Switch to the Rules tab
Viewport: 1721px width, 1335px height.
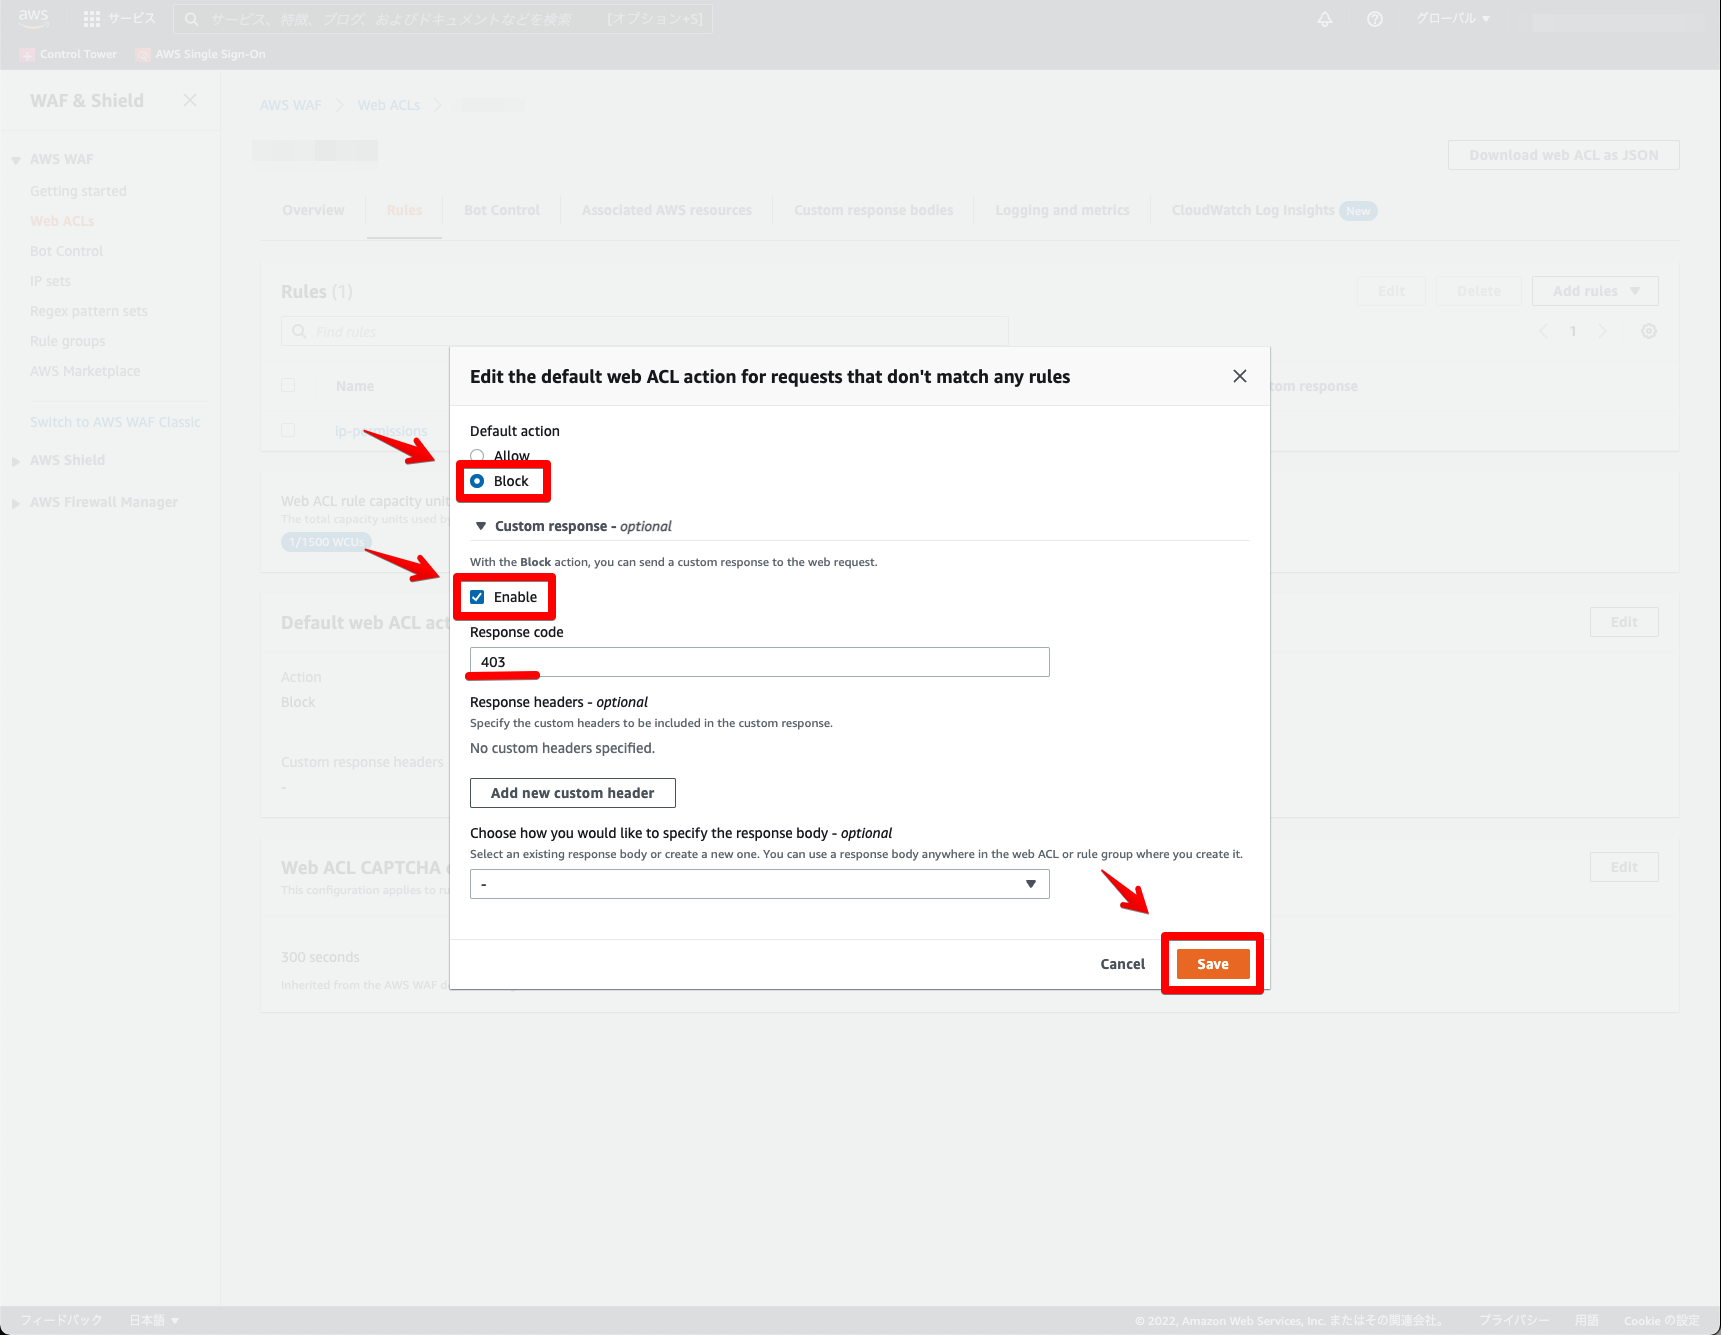pyautogui.click(x=404, y=210)
